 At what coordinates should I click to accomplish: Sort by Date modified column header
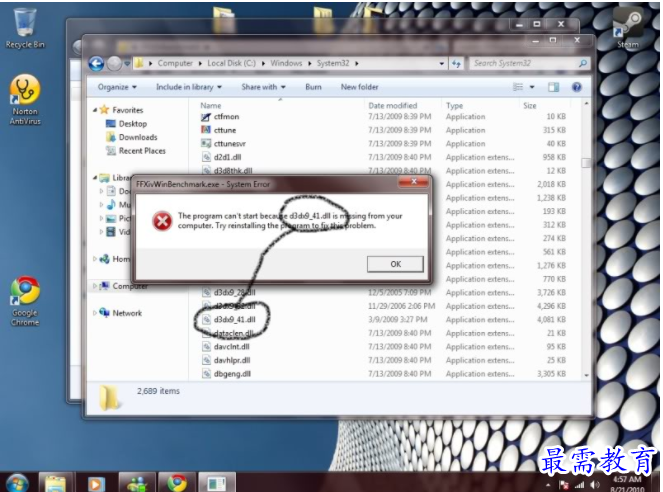point(392,106)
